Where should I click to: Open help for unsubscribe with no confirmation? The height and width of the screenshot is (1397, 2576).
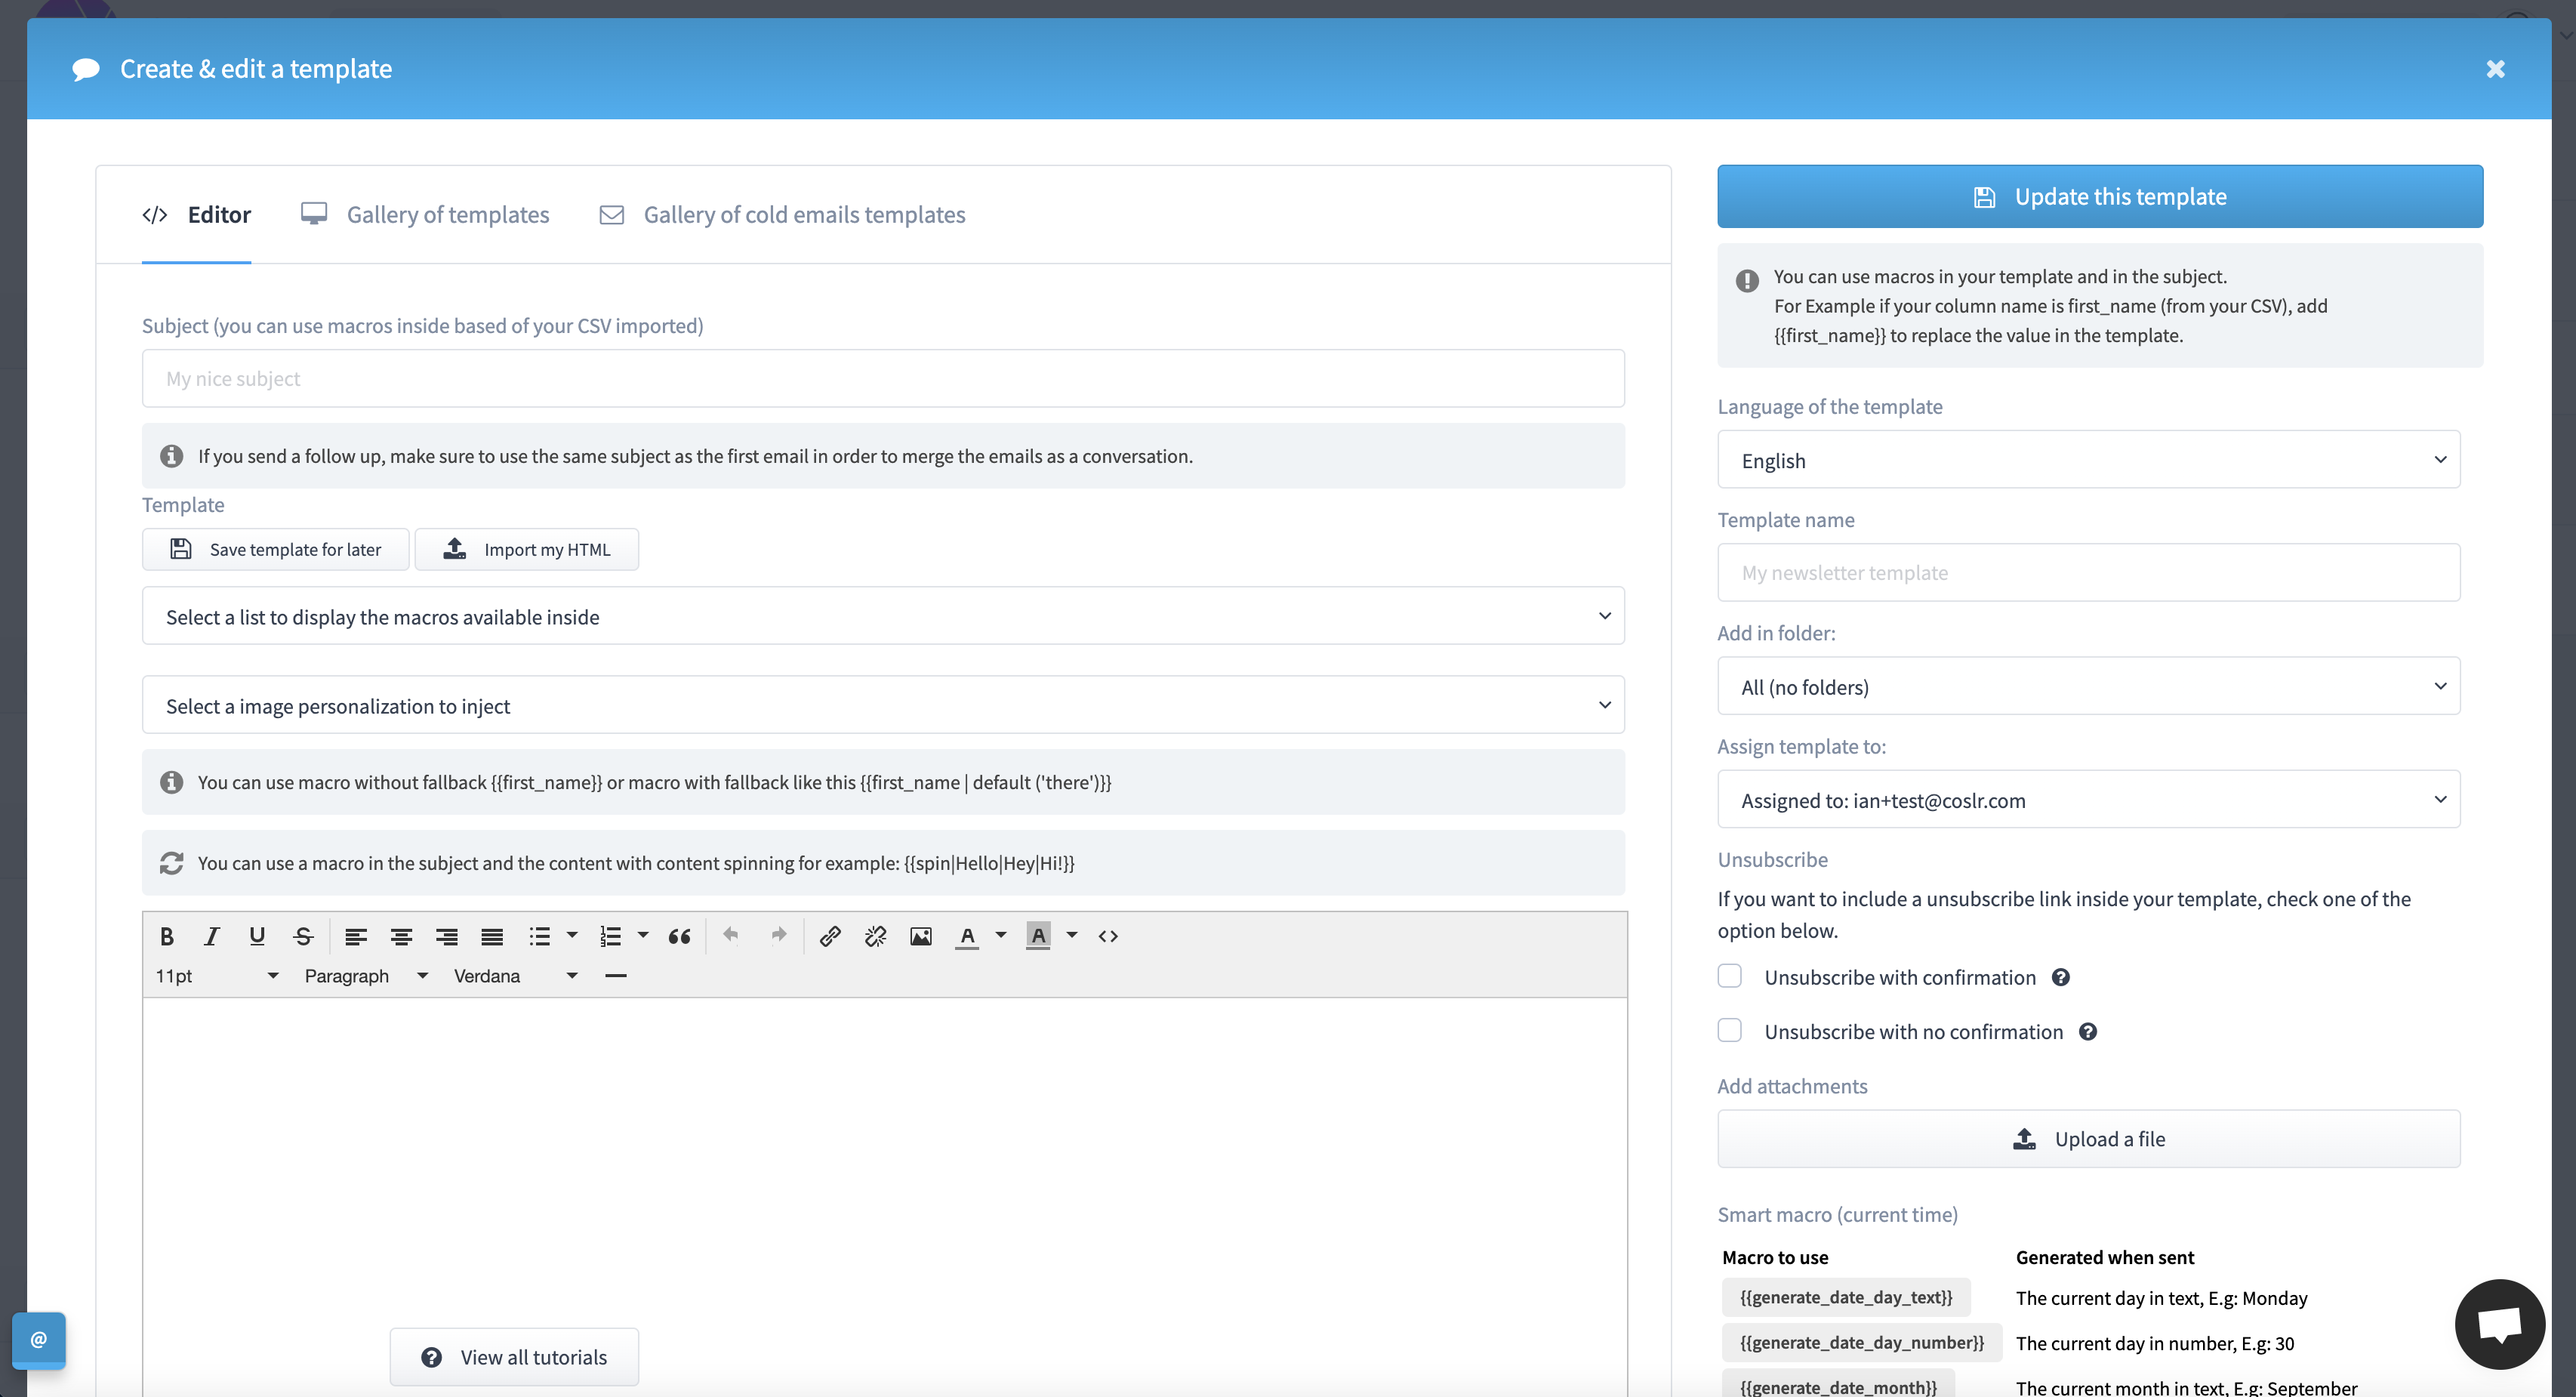pyautogui.click(x=2087, y=1031)
